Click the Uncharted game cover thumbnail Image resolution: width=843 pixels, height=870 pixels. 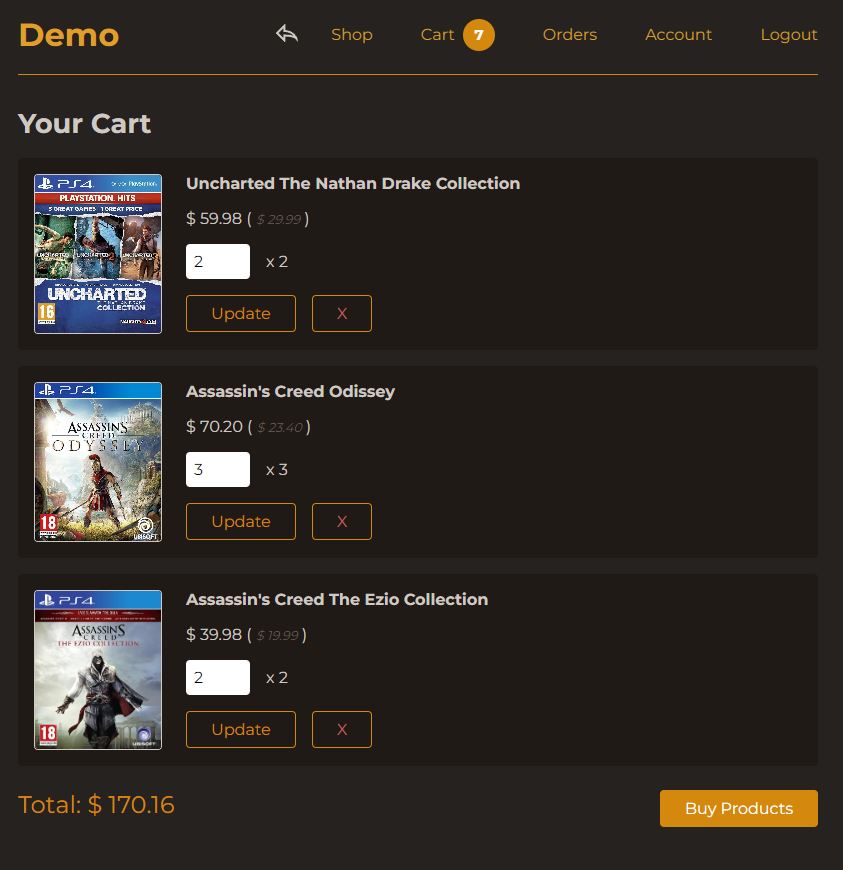point(98,254)
